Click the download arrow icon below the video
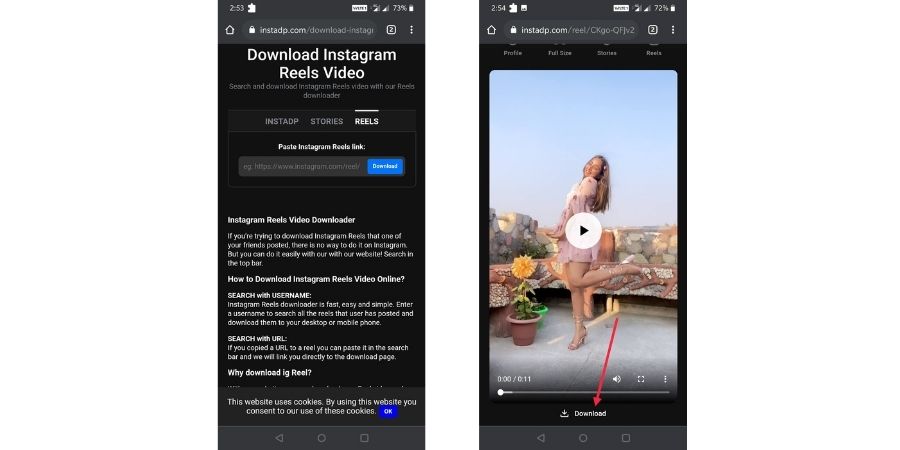The width and height of the screenshot is (900, 450). 564,413
